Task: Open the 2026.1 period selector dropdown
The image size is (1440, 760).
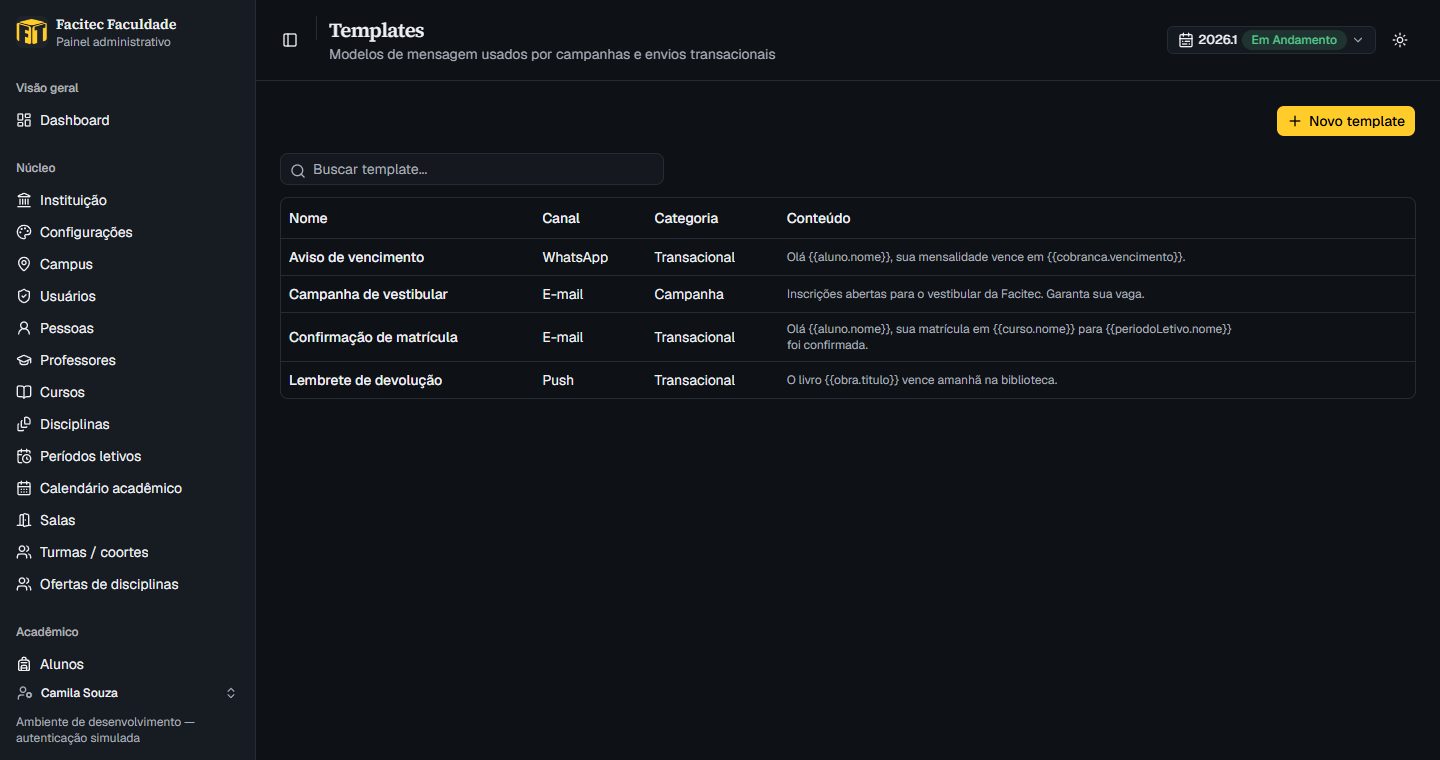Action: [x=1271, y=40]
